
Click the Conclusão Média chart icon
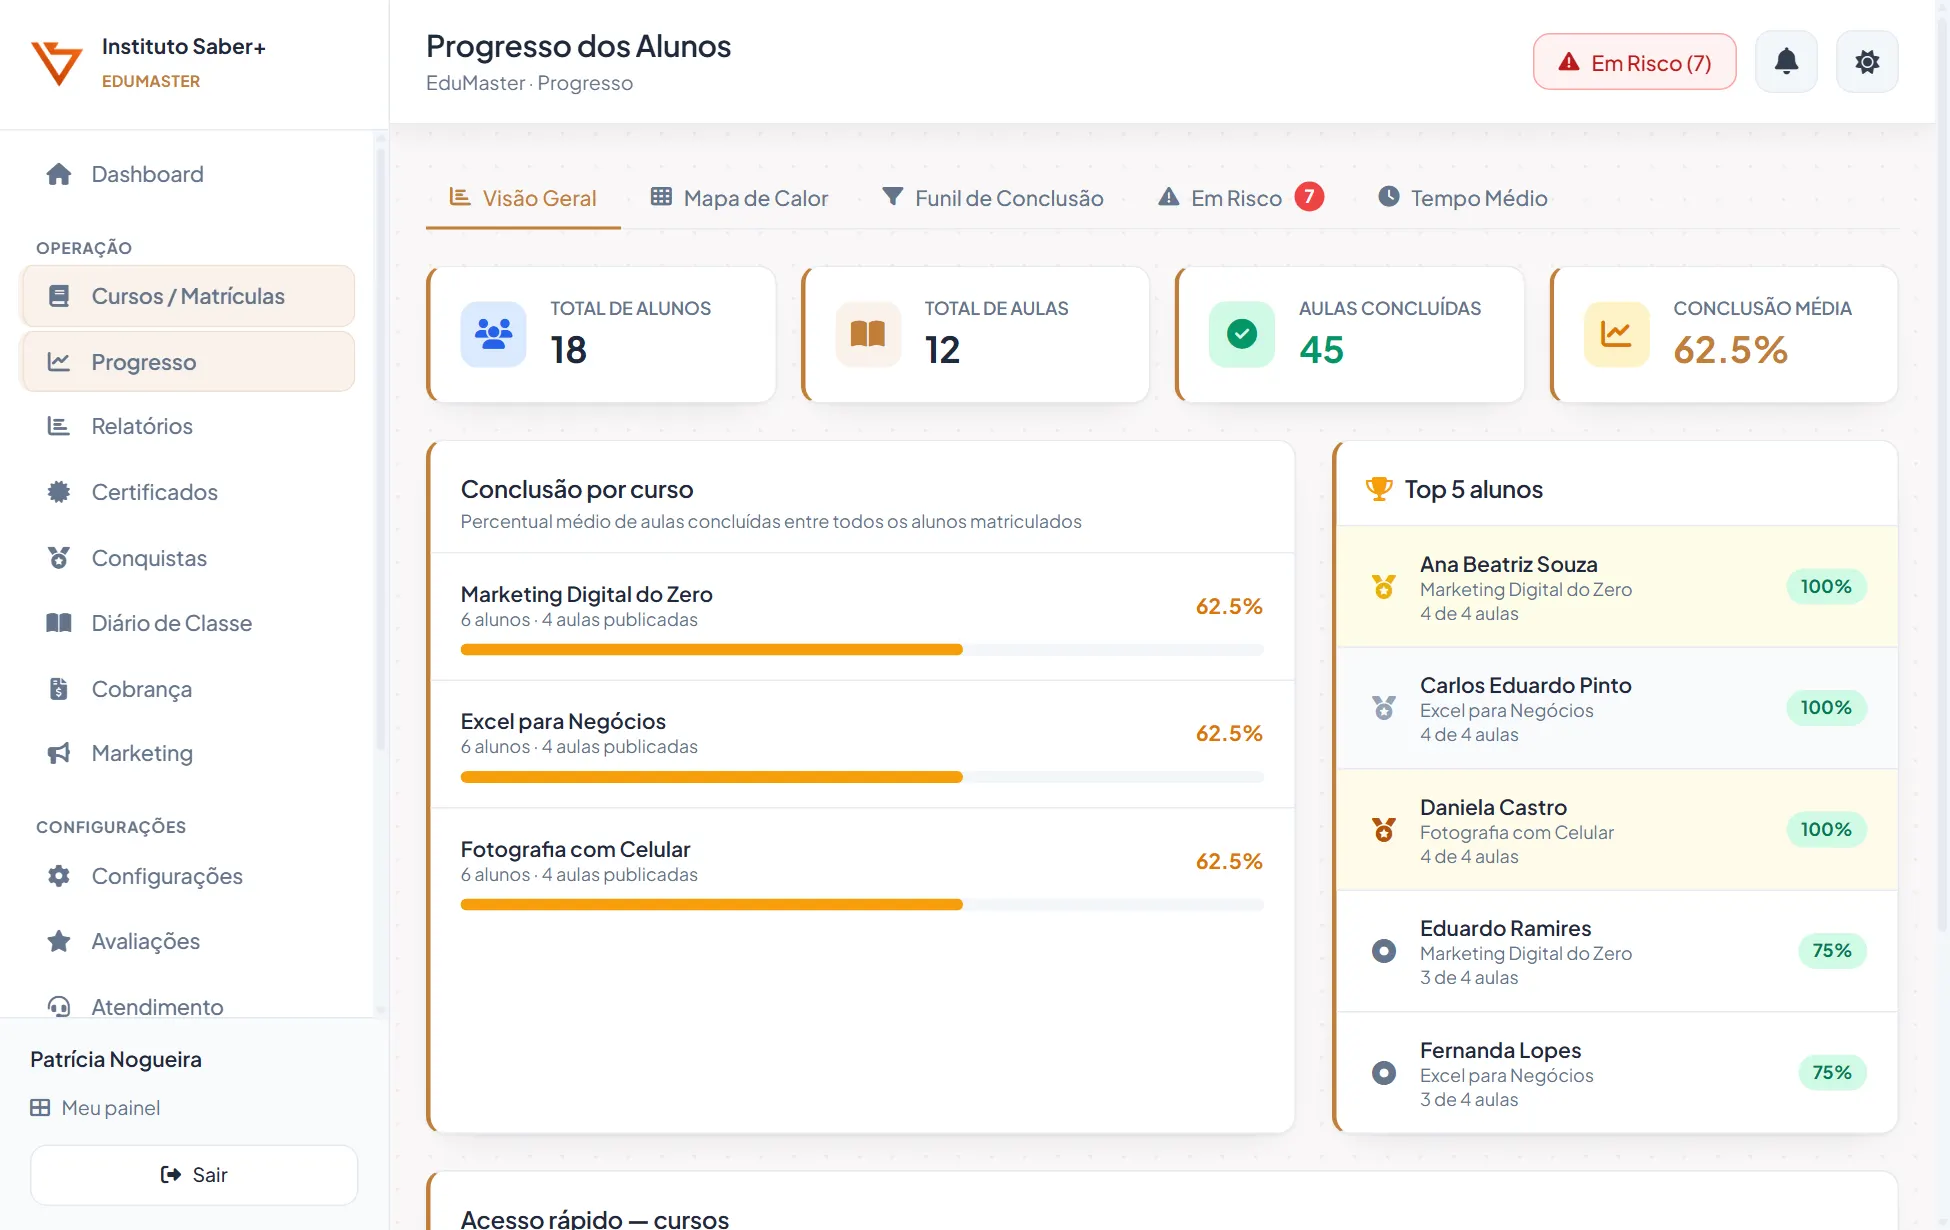click(1616, 334)
